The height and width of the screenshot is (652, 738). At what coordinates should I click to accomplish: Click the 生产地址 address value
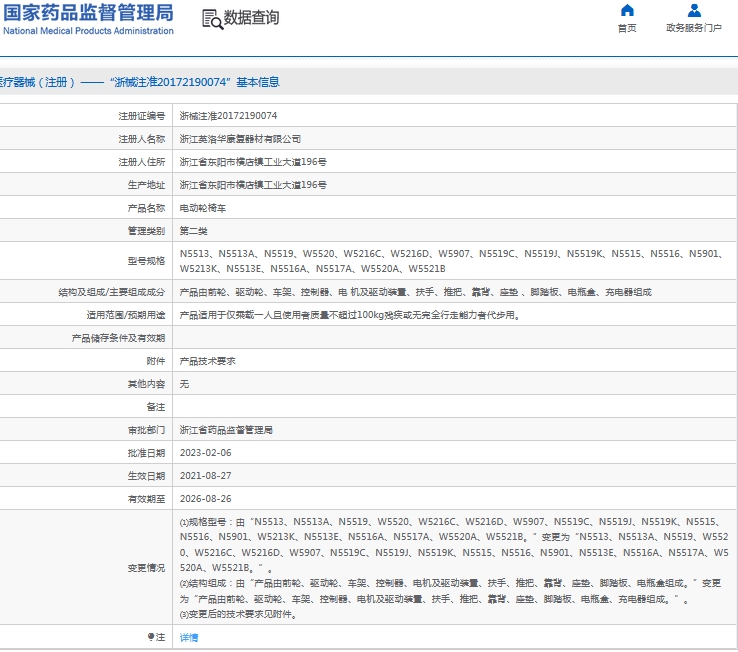(253, 185)
